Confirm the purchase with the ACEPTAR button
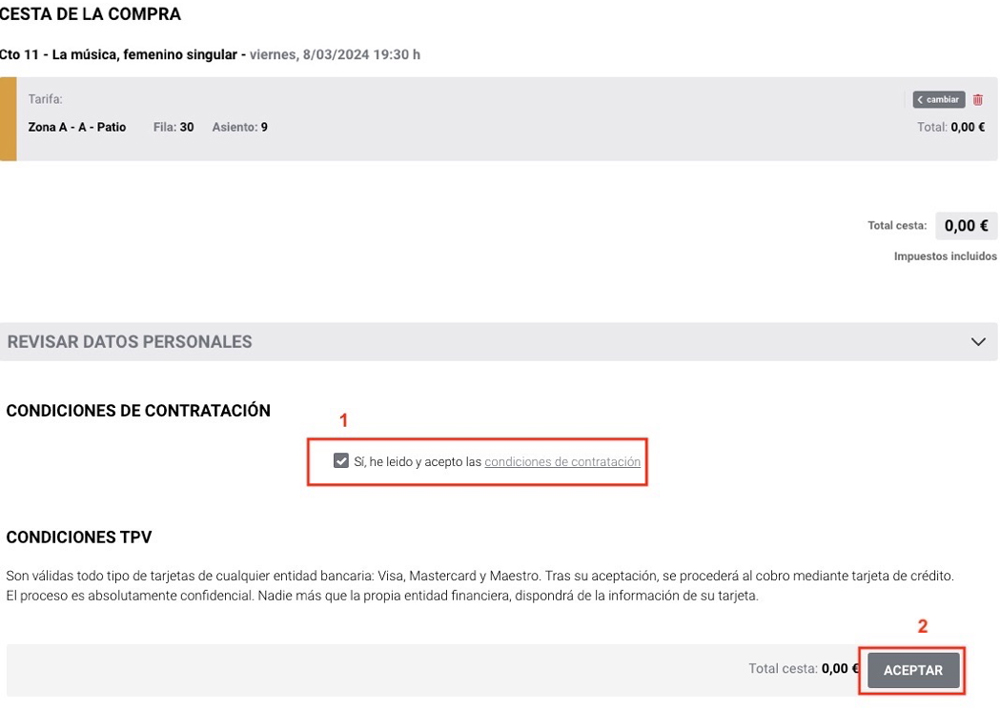1000x710 pixels. [x=913, y=670]
